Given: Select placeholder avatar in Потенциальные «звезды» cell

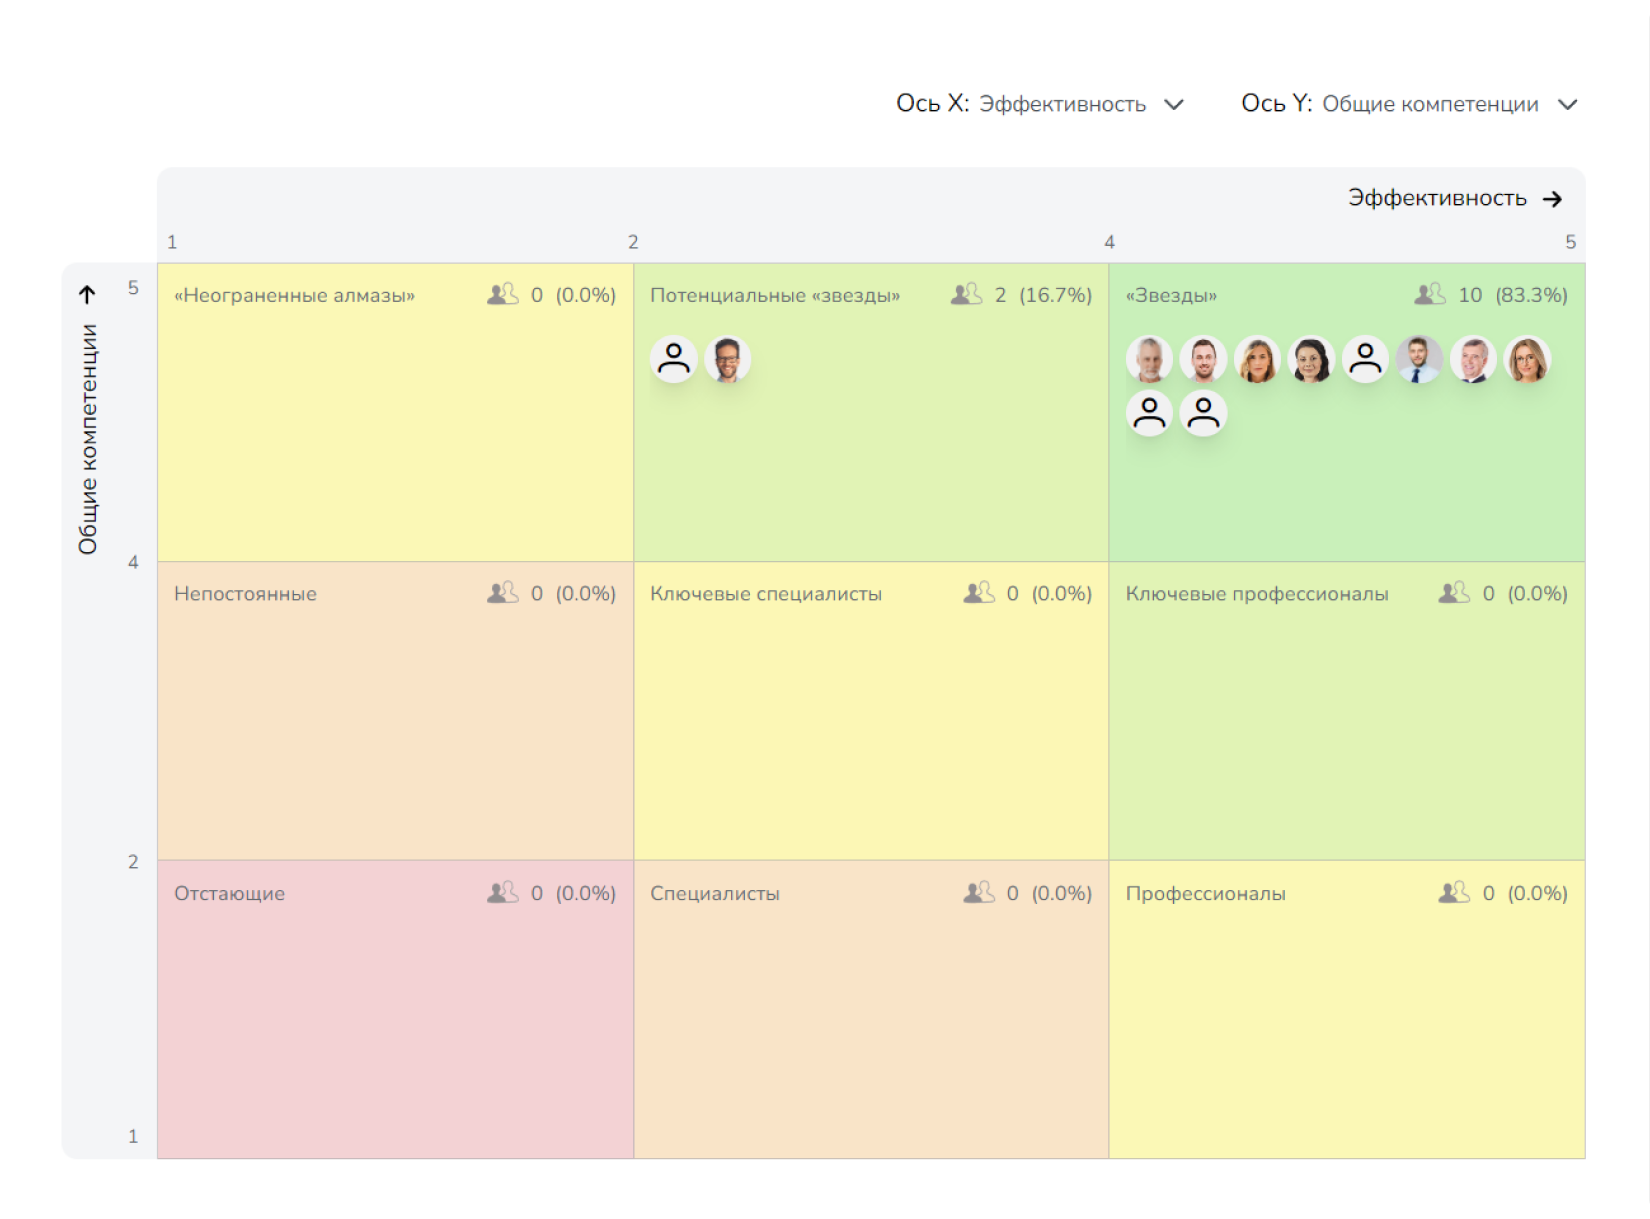Looking at the screenshot, I should click(x=674, y=359).
